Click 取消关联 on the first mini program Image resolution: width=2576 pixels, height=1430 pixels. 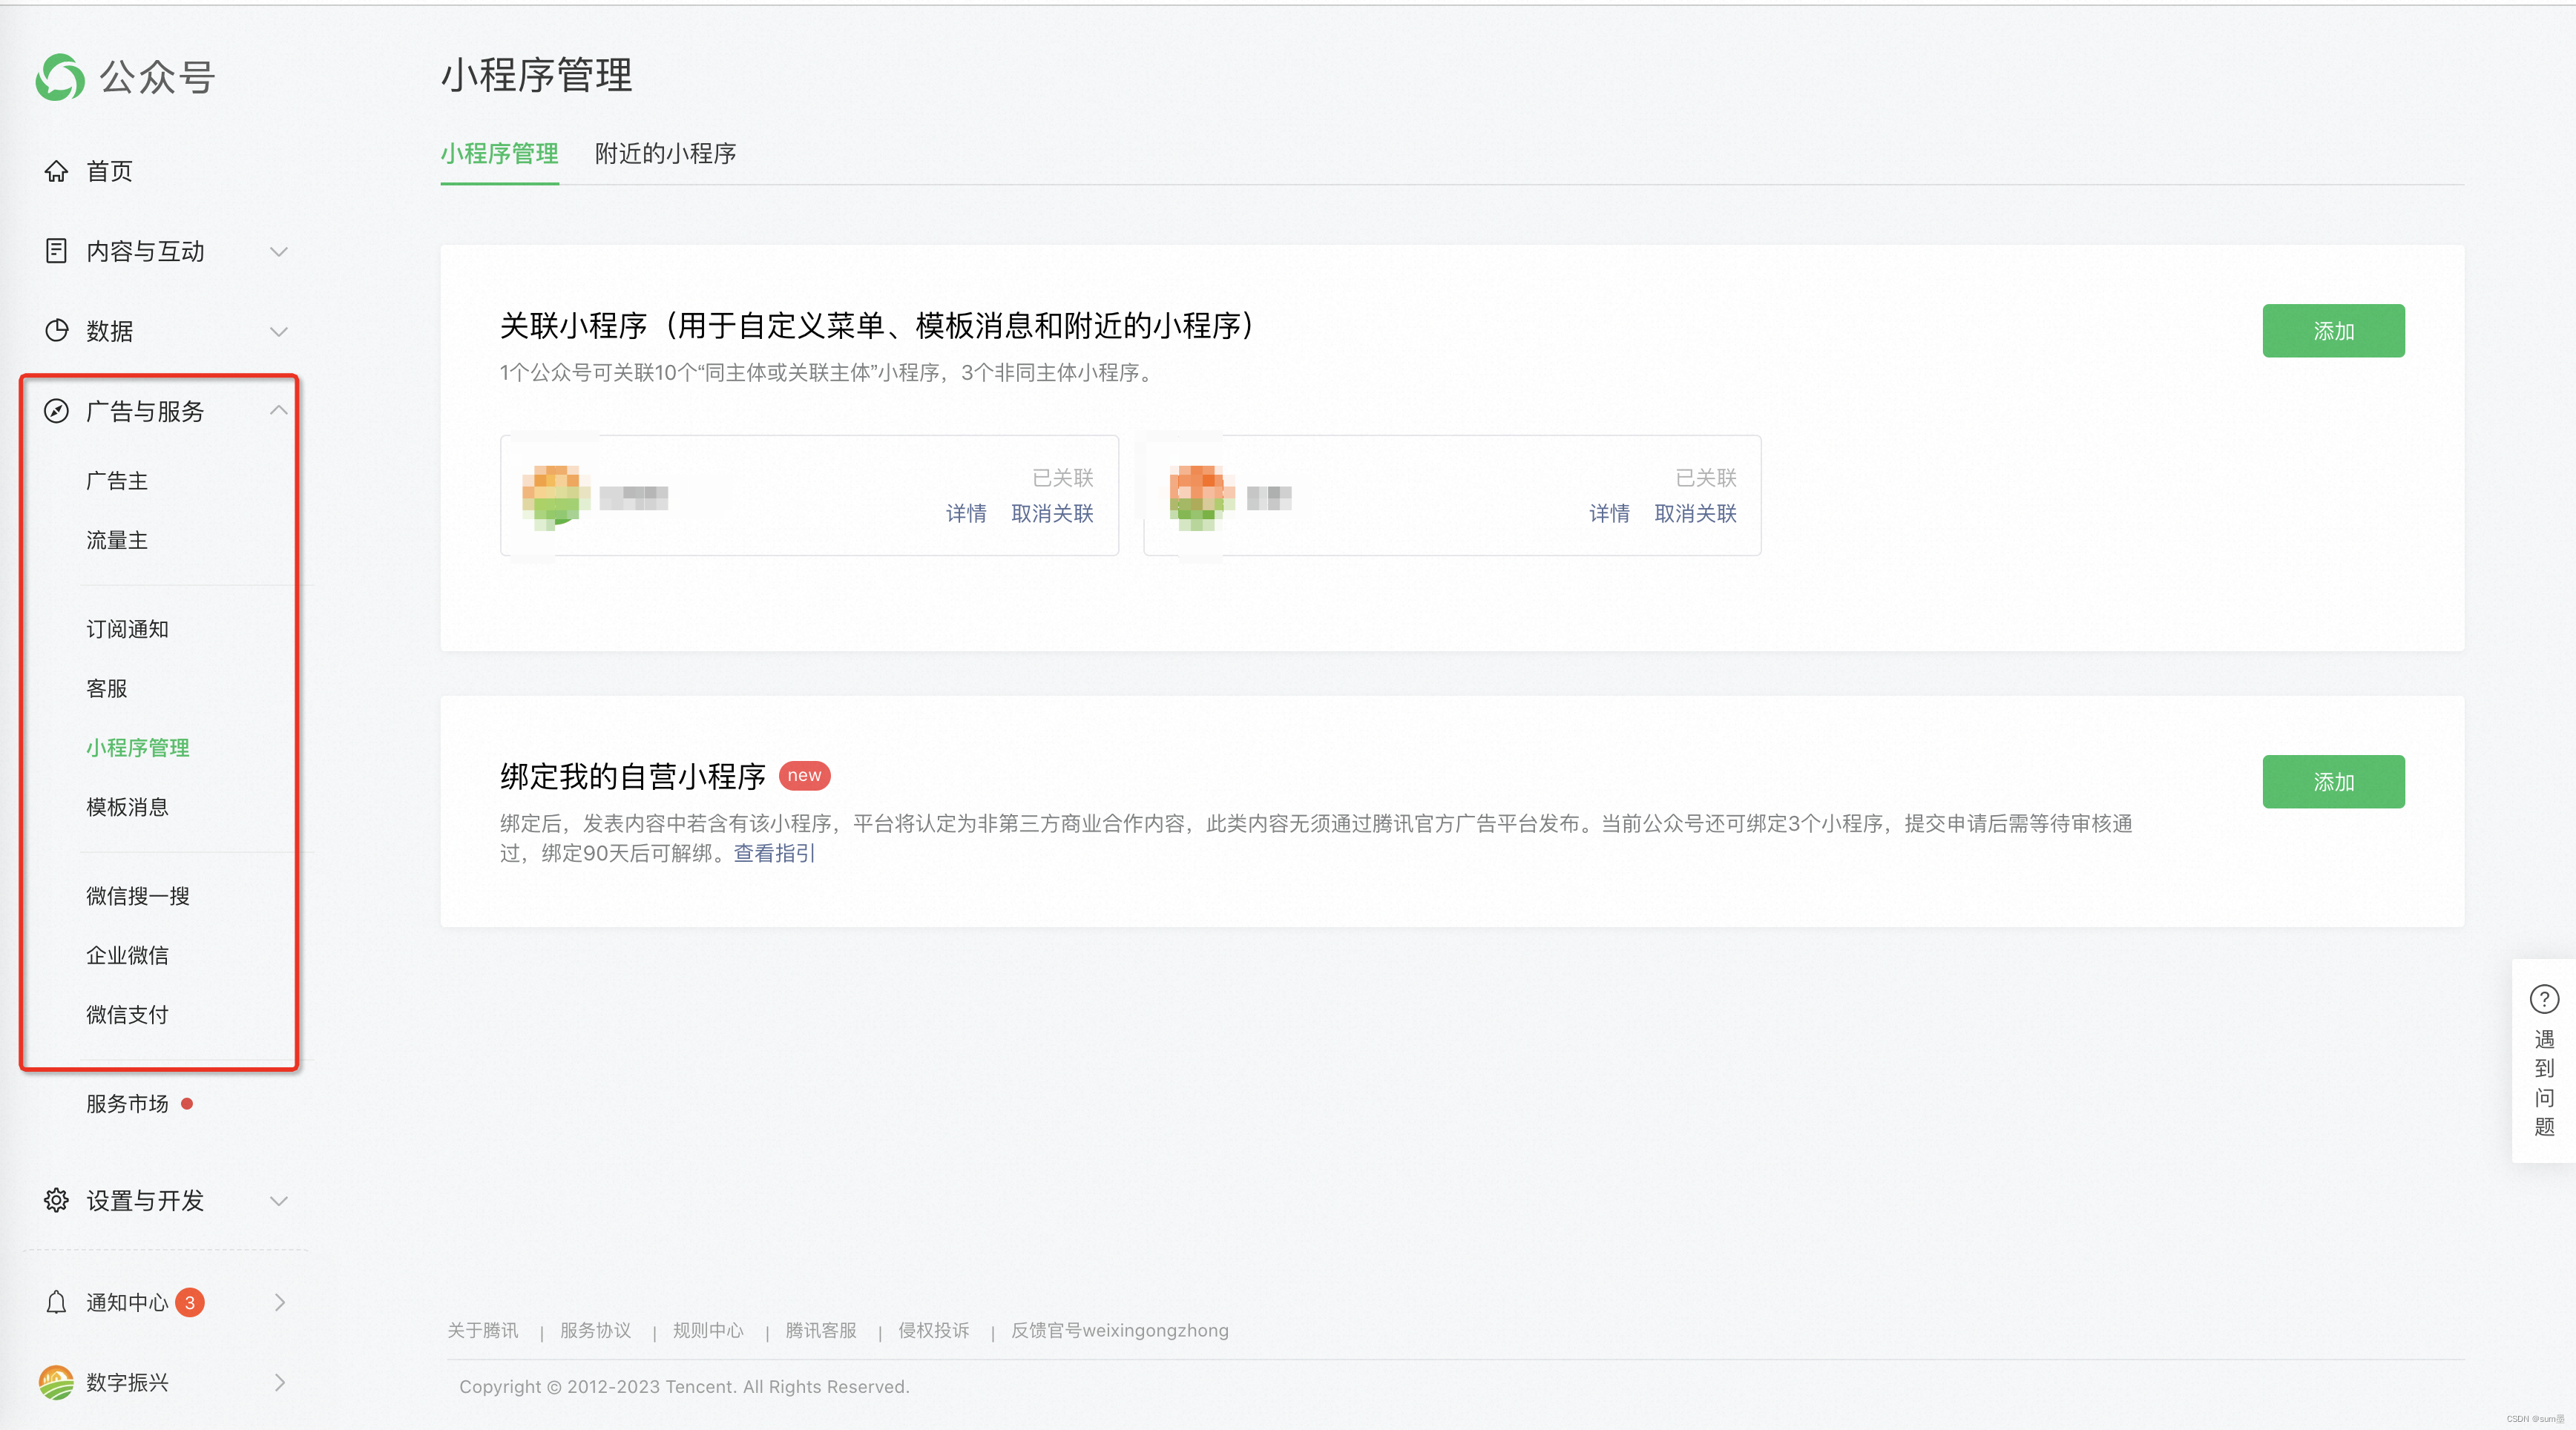click(x=1052, y=514)
